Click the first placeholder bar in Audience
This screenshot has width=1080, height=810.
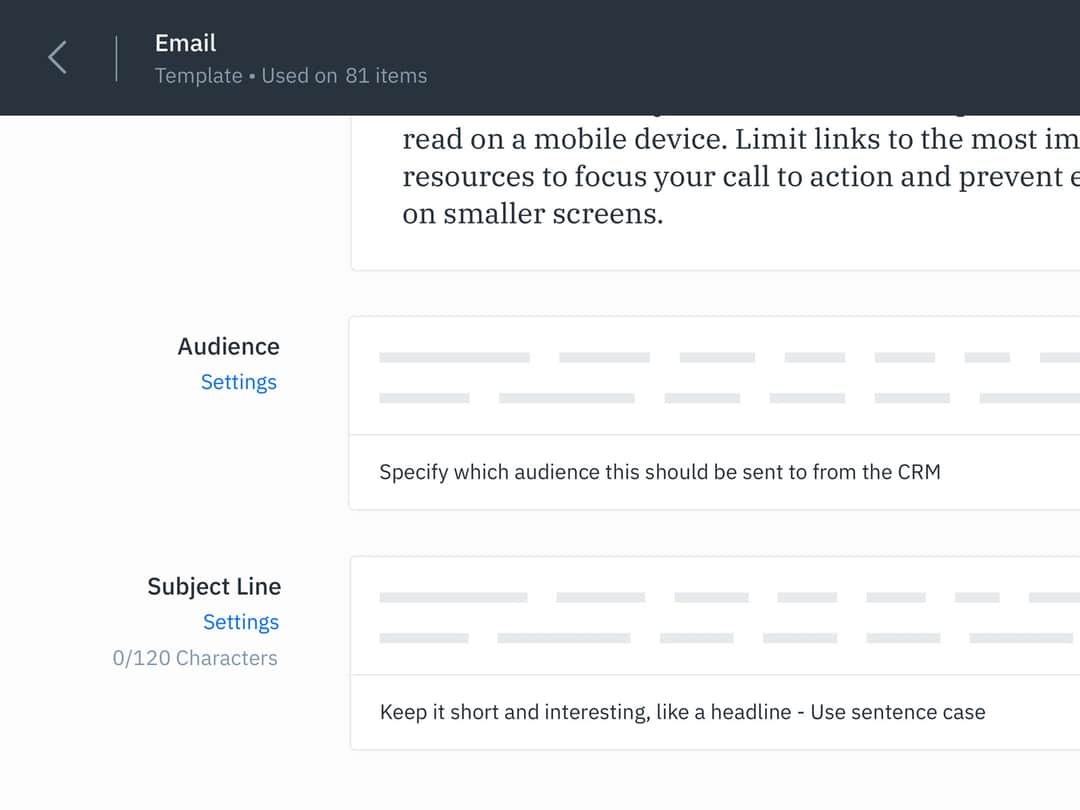tap(454, 357)
